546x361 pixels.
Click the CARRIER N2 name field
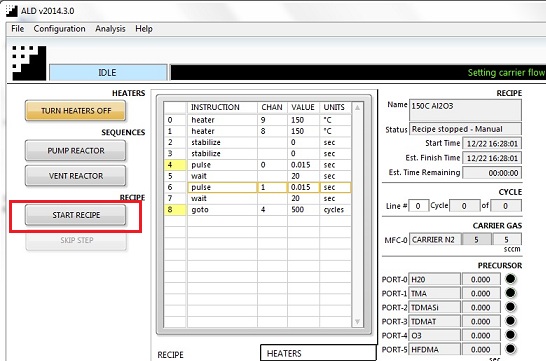(435, 240)
